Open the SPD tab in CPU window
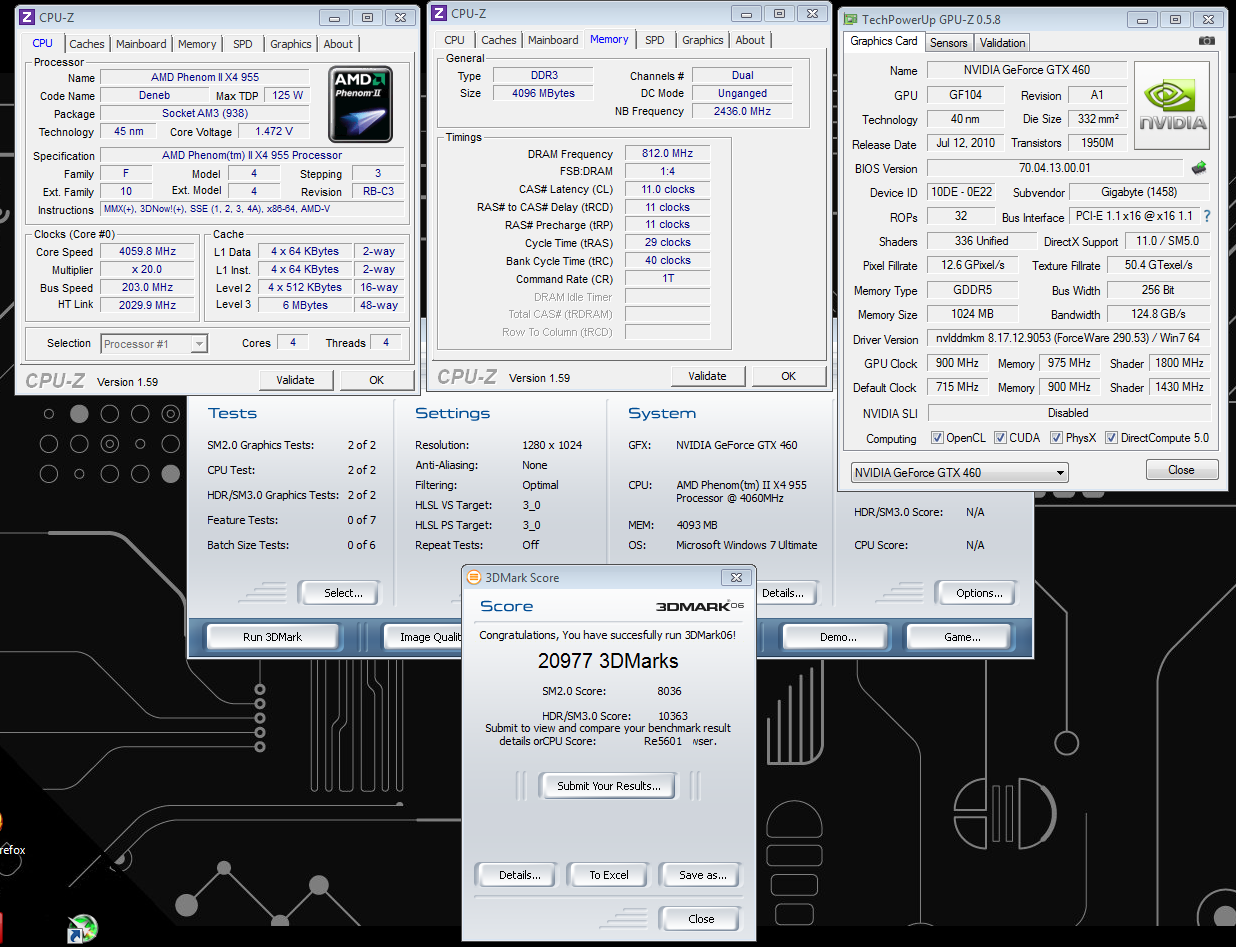This screenshot has width=1236, height=947. pyautogui.click(x=243, y=44)
